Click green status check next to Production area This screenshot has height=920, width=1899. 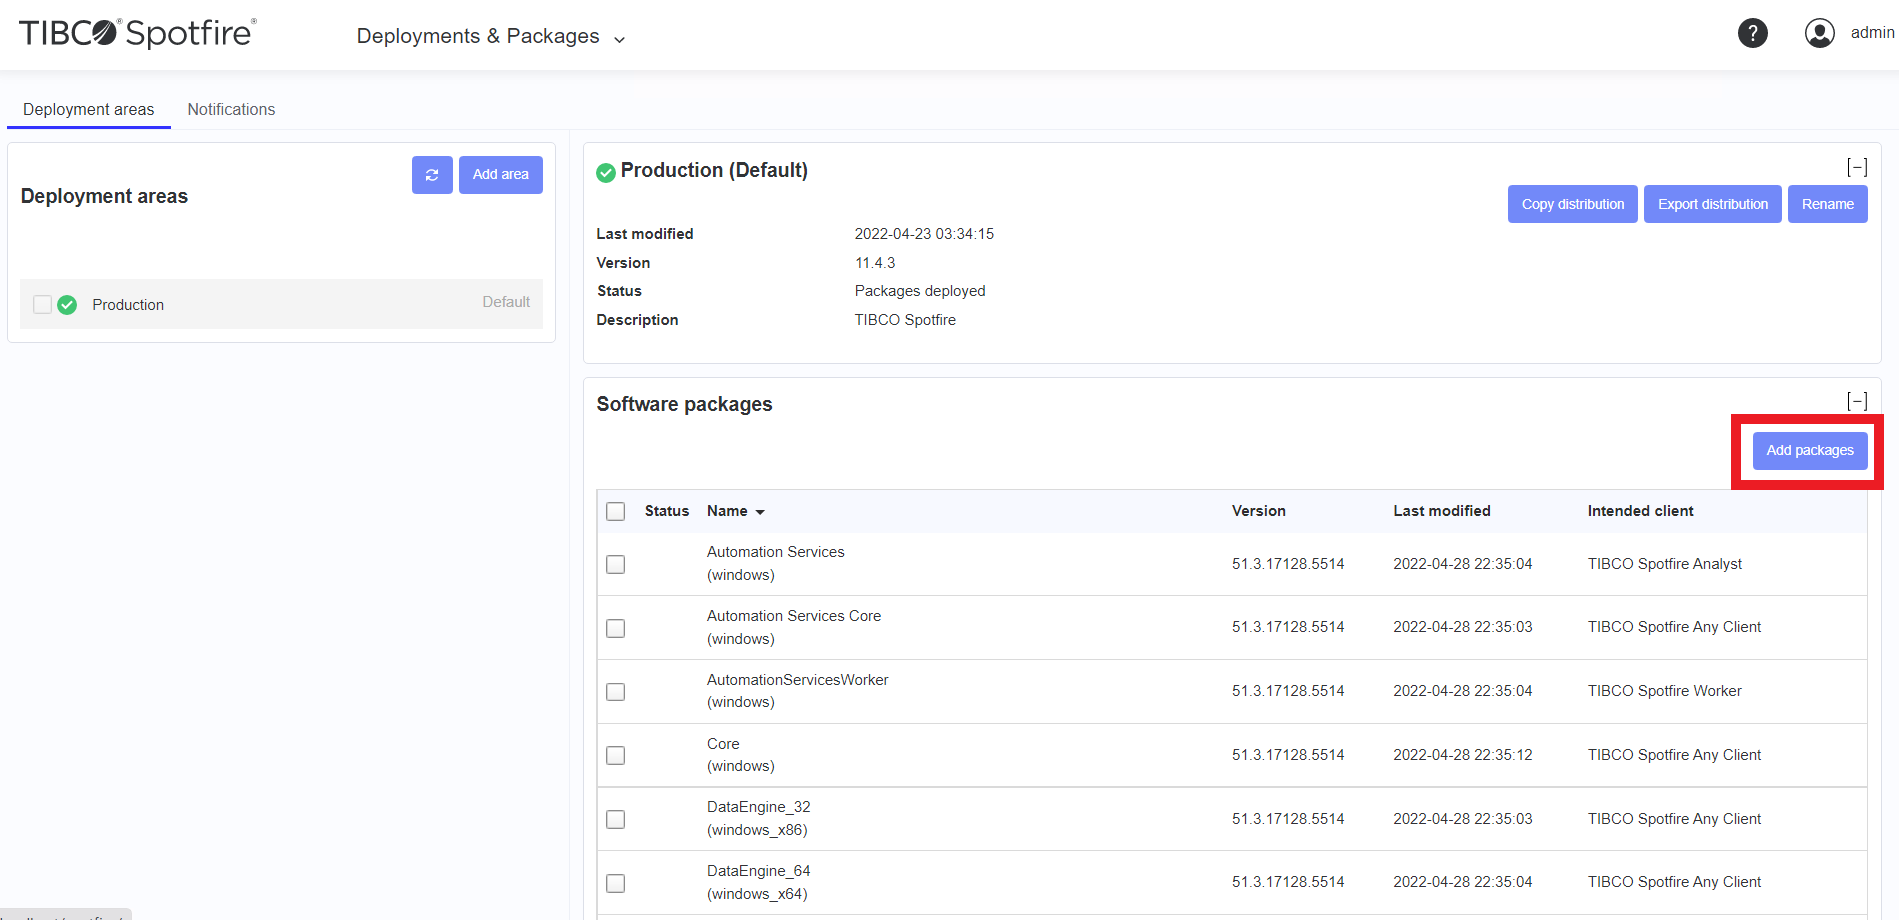67,305
